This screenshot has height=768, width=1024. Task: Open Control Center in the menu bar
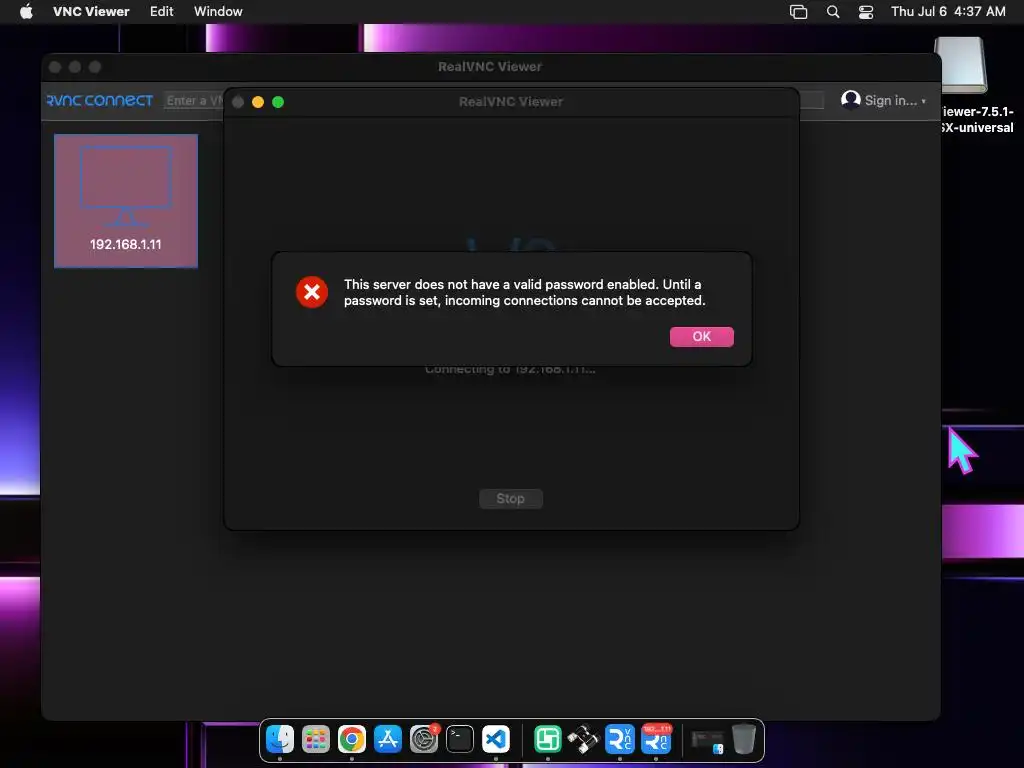pyautogui.click(x=866, y=12)
